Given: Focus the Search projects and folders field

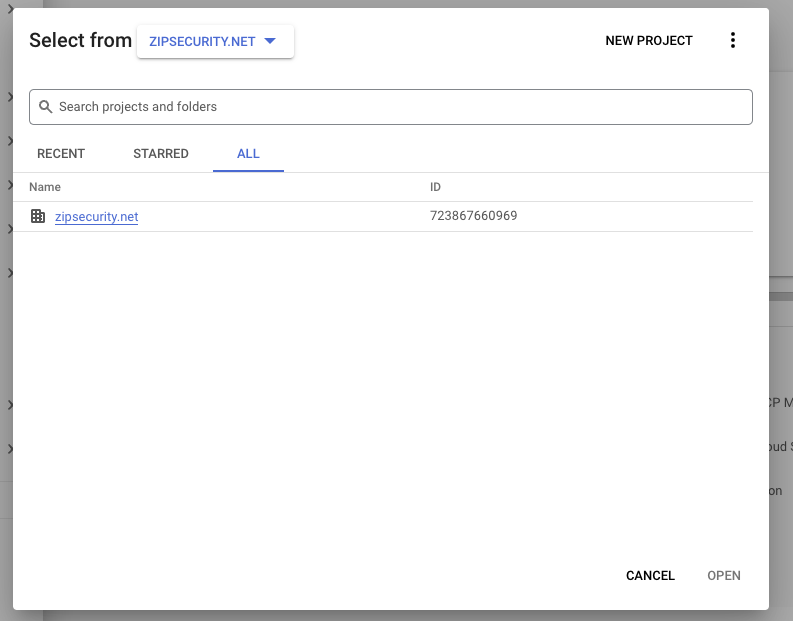Looking at the screenshot, I should pyautogui.click(x=400, y=107).
